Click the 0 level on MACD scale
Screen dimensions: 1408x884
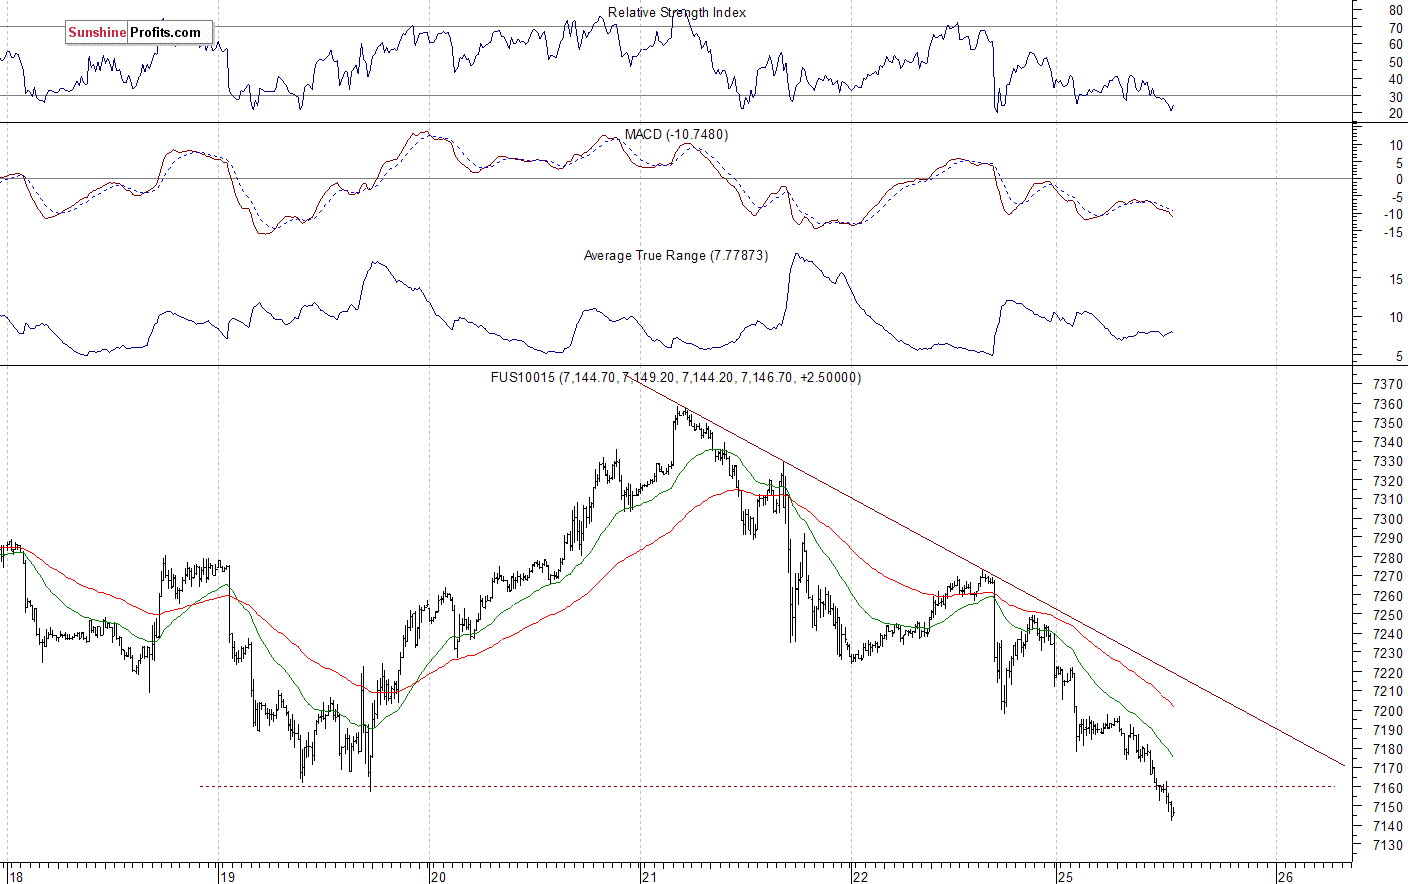tap(1399, 179)
